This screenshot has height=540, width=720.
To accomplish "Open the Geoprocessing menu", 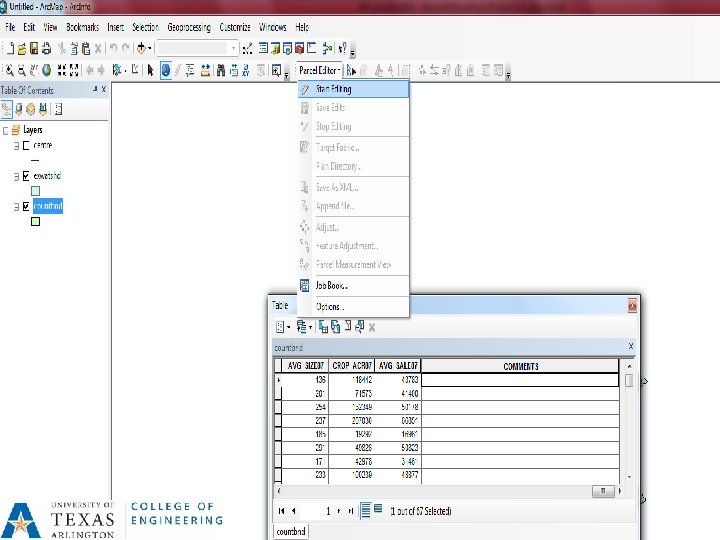I will tap(189, 27).
